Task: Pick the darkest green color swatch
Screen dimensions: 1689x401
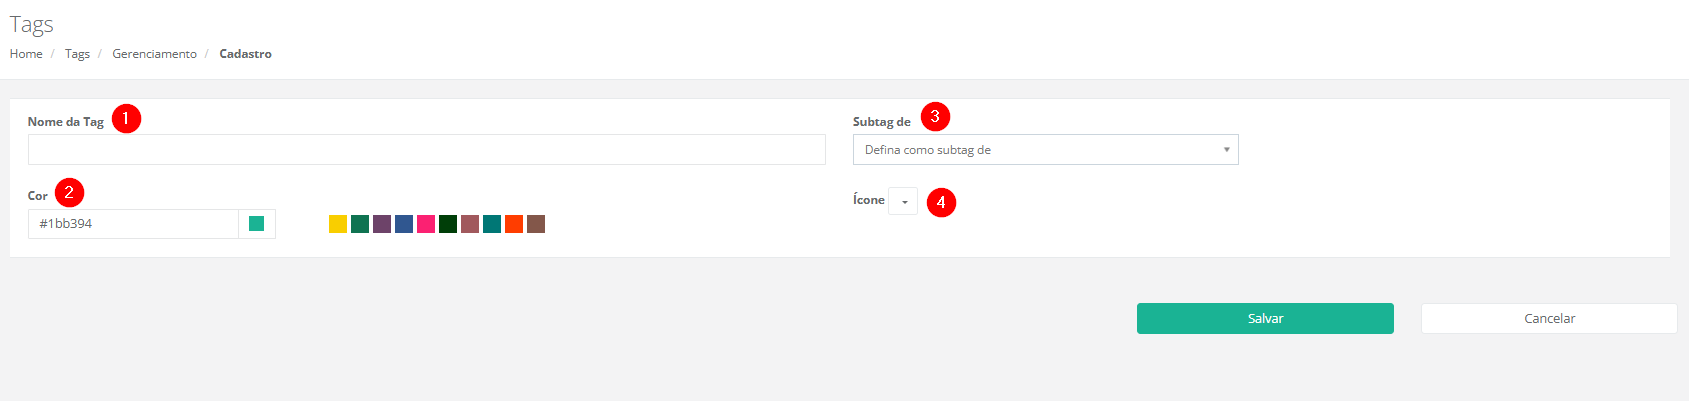Action: pos(448,224)
